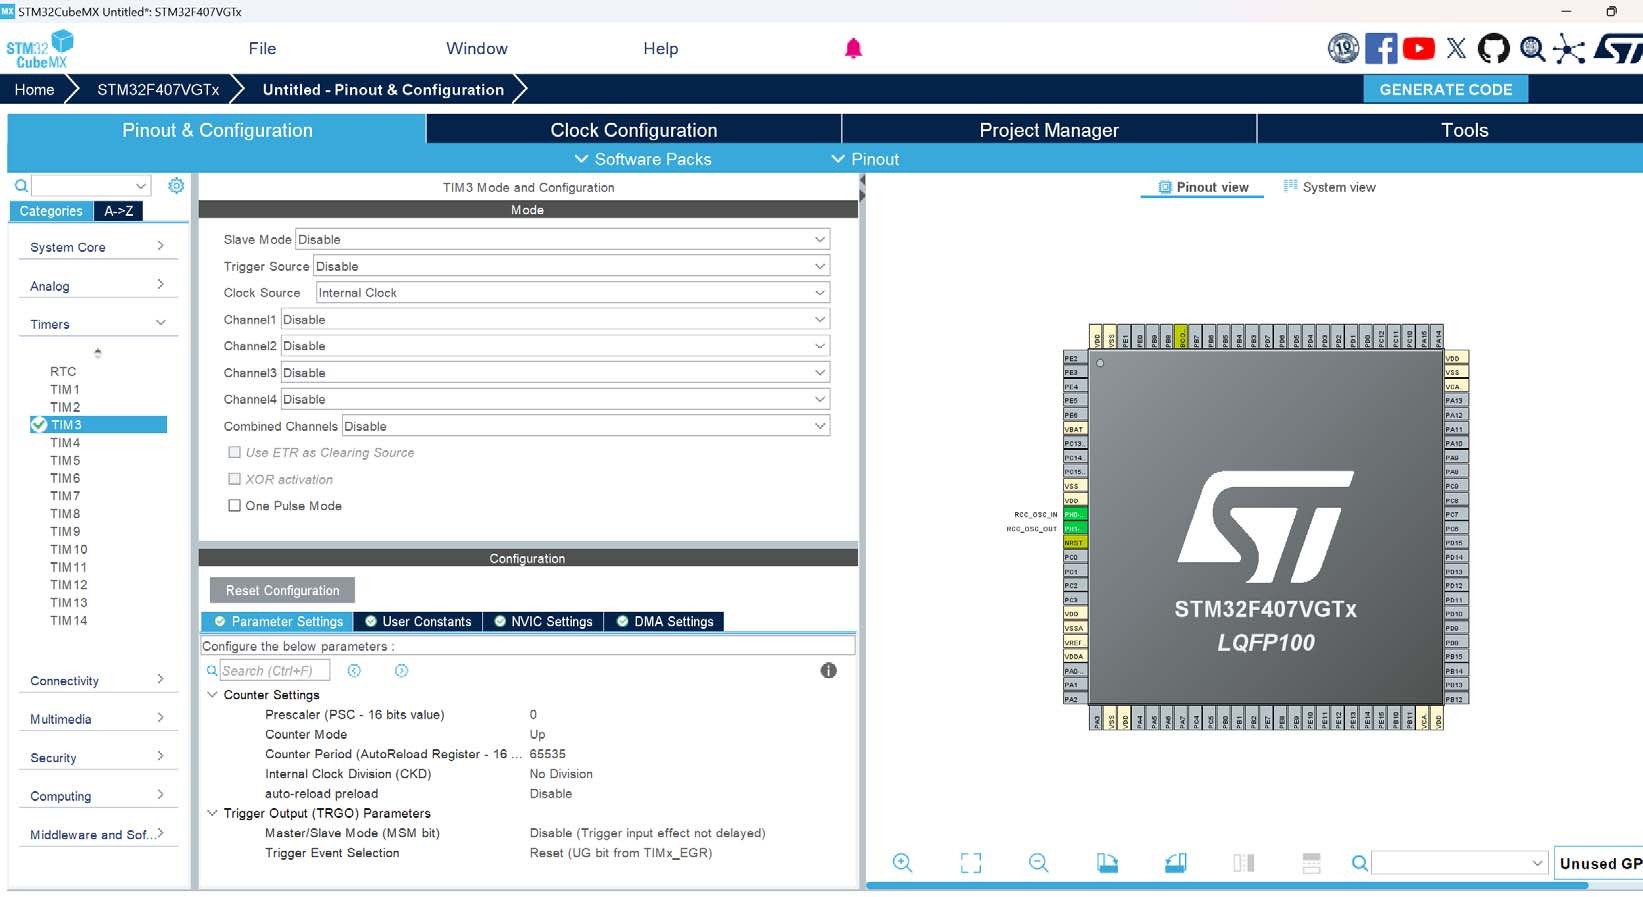The image size is (1643, 897).
Task: Expand the Analog category
Action: pos(97,286)
